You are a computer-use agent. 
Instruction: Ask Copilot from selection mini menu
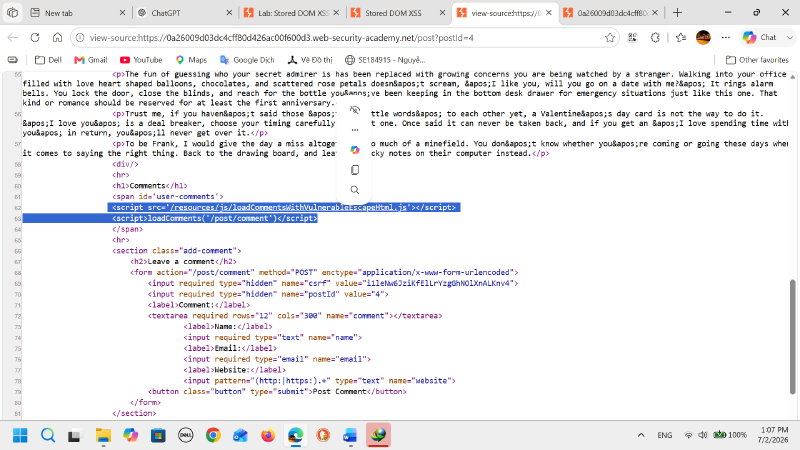pyautogui.click(x=355, y=149)
